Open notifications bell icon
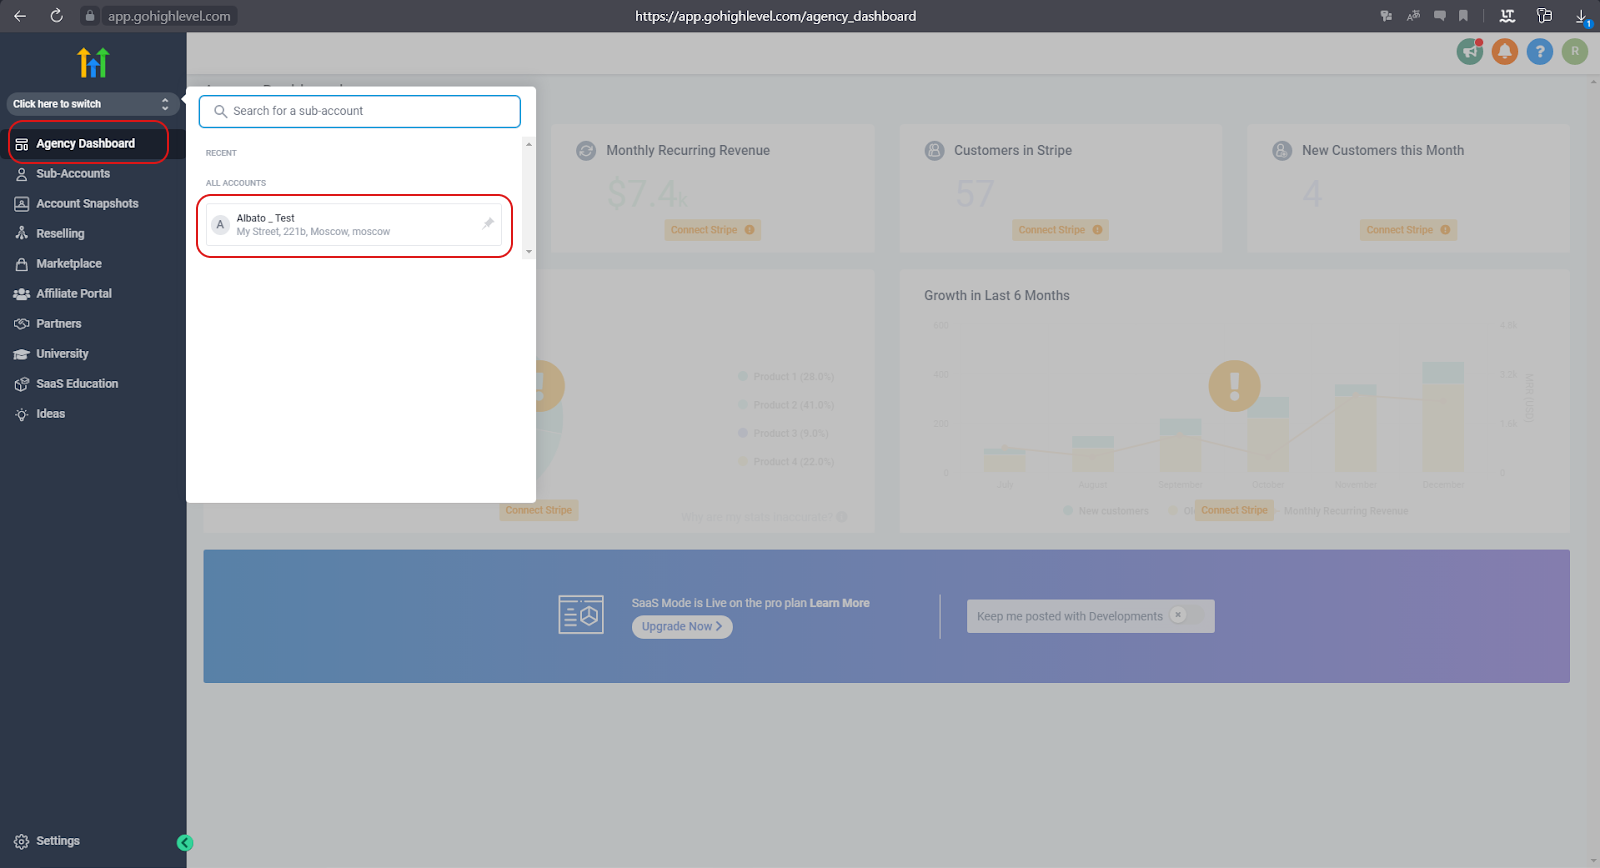 pos(1505,51)
